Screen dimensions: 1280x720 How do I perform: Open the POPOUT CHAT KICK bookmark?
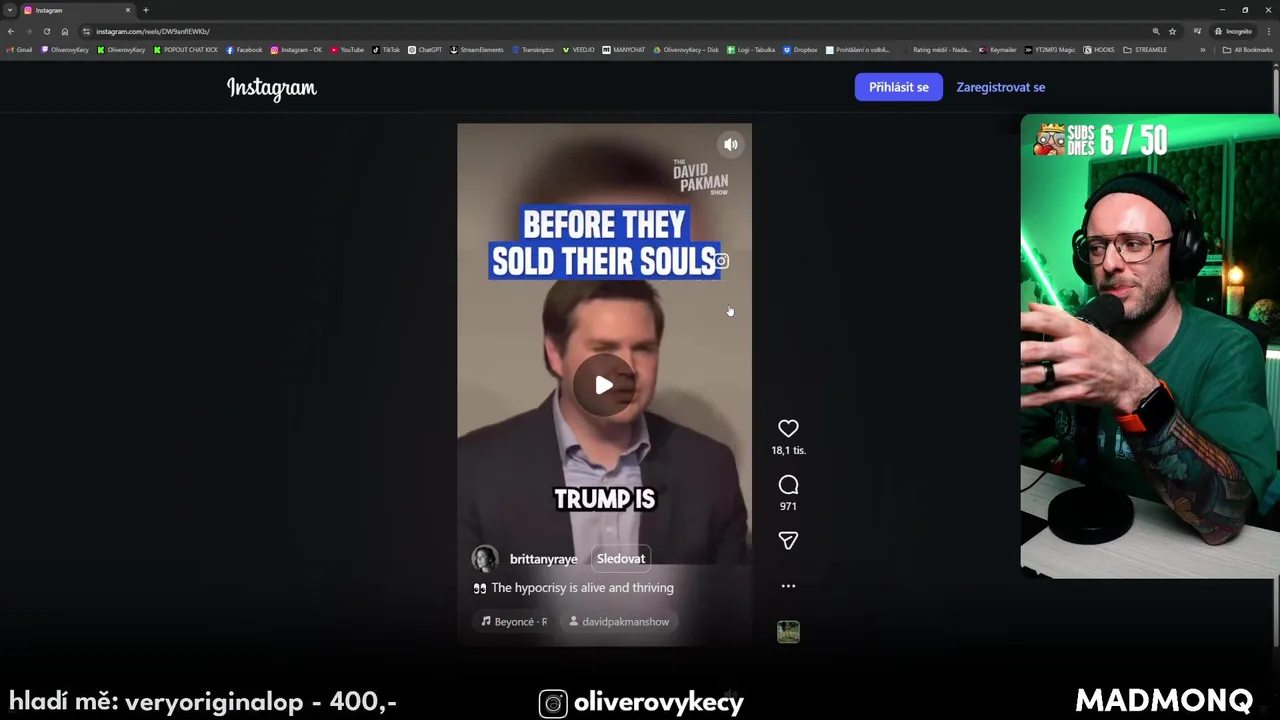[186, 50]
